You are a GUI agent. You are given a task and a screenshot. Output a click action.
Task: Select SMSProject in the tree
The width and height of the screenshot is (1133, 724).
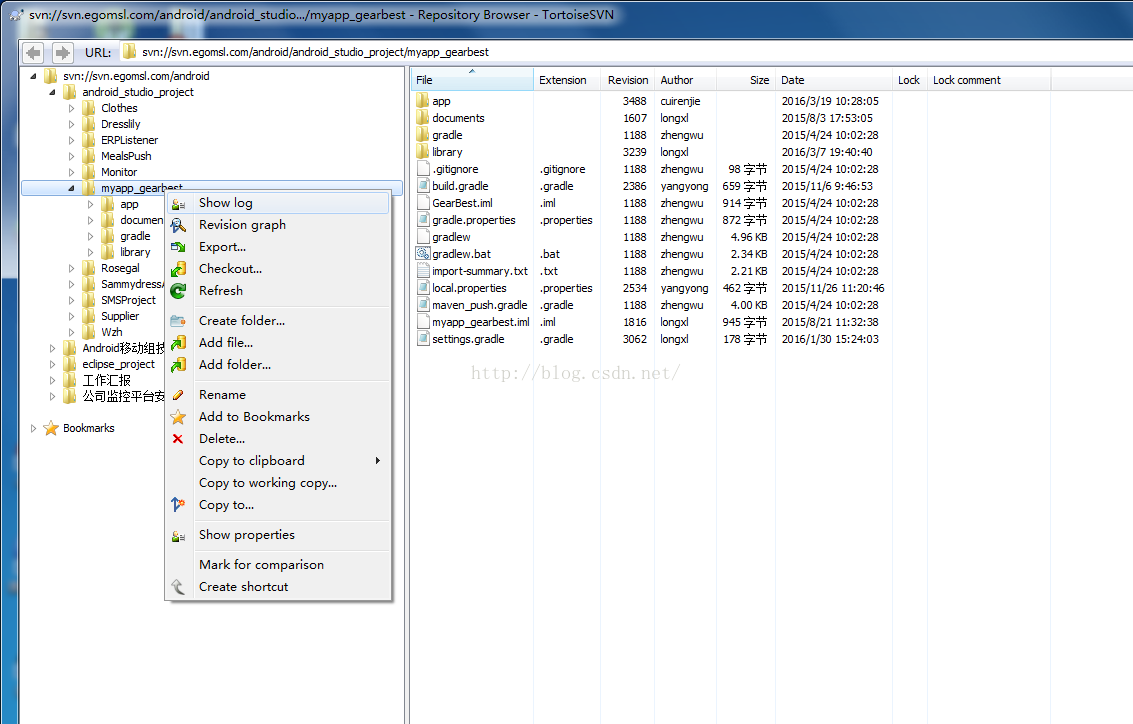(128, 300)
